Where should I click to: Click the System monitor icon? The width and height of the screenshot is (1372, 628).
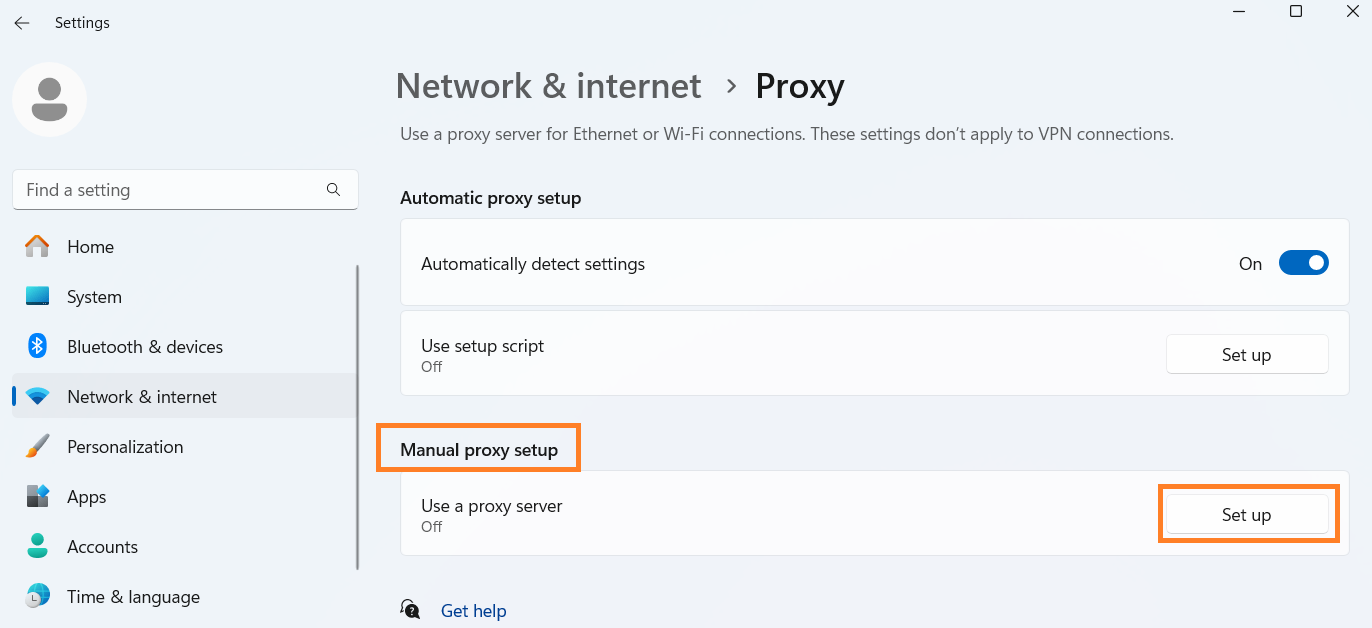(x=37, y=297)
